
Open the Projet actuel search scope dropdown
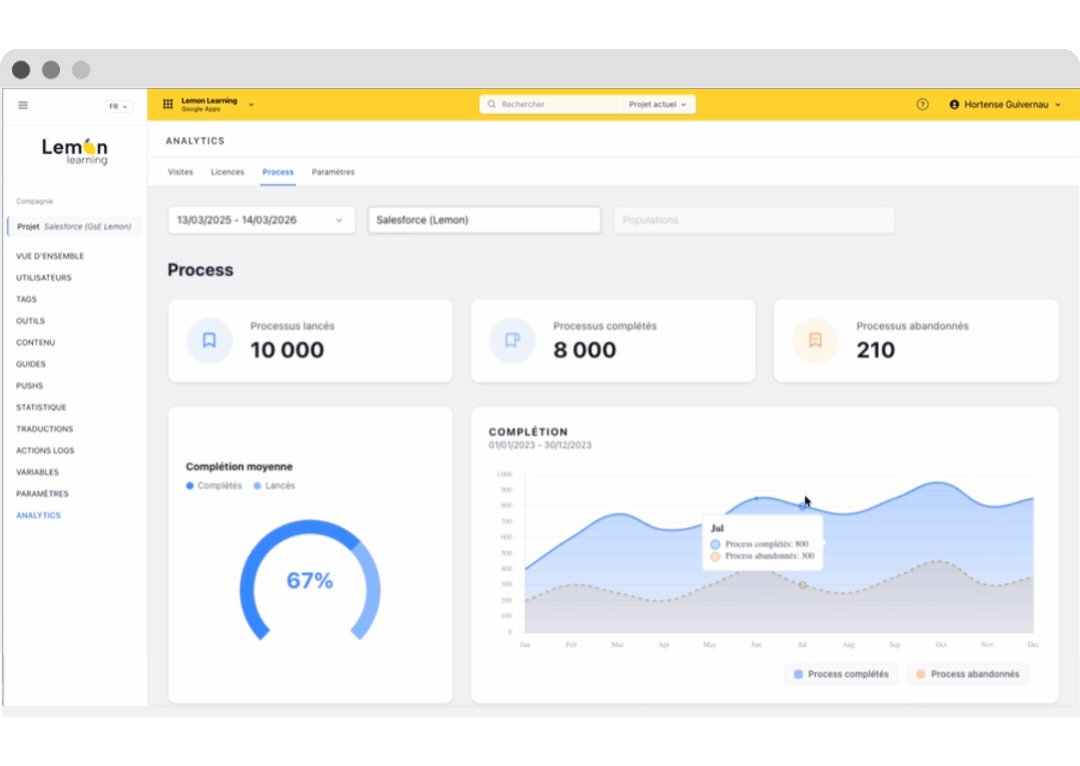click(x=658, y=104)
